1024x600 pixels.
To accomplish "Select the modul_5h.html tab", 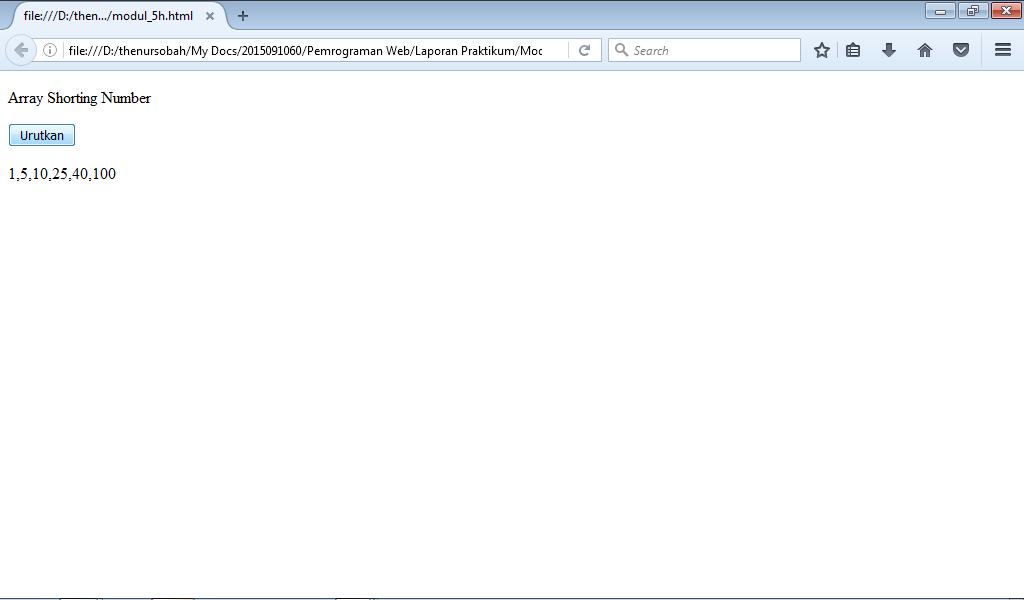I will pyautogui.click(x=110, y=16).
